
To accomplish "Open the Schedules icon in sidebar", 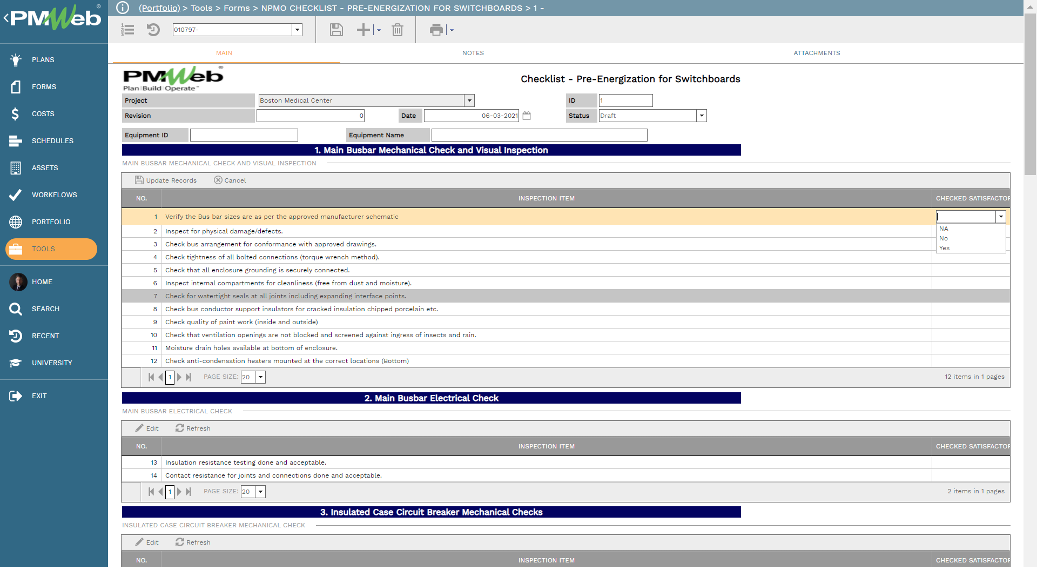I will 16,141.
